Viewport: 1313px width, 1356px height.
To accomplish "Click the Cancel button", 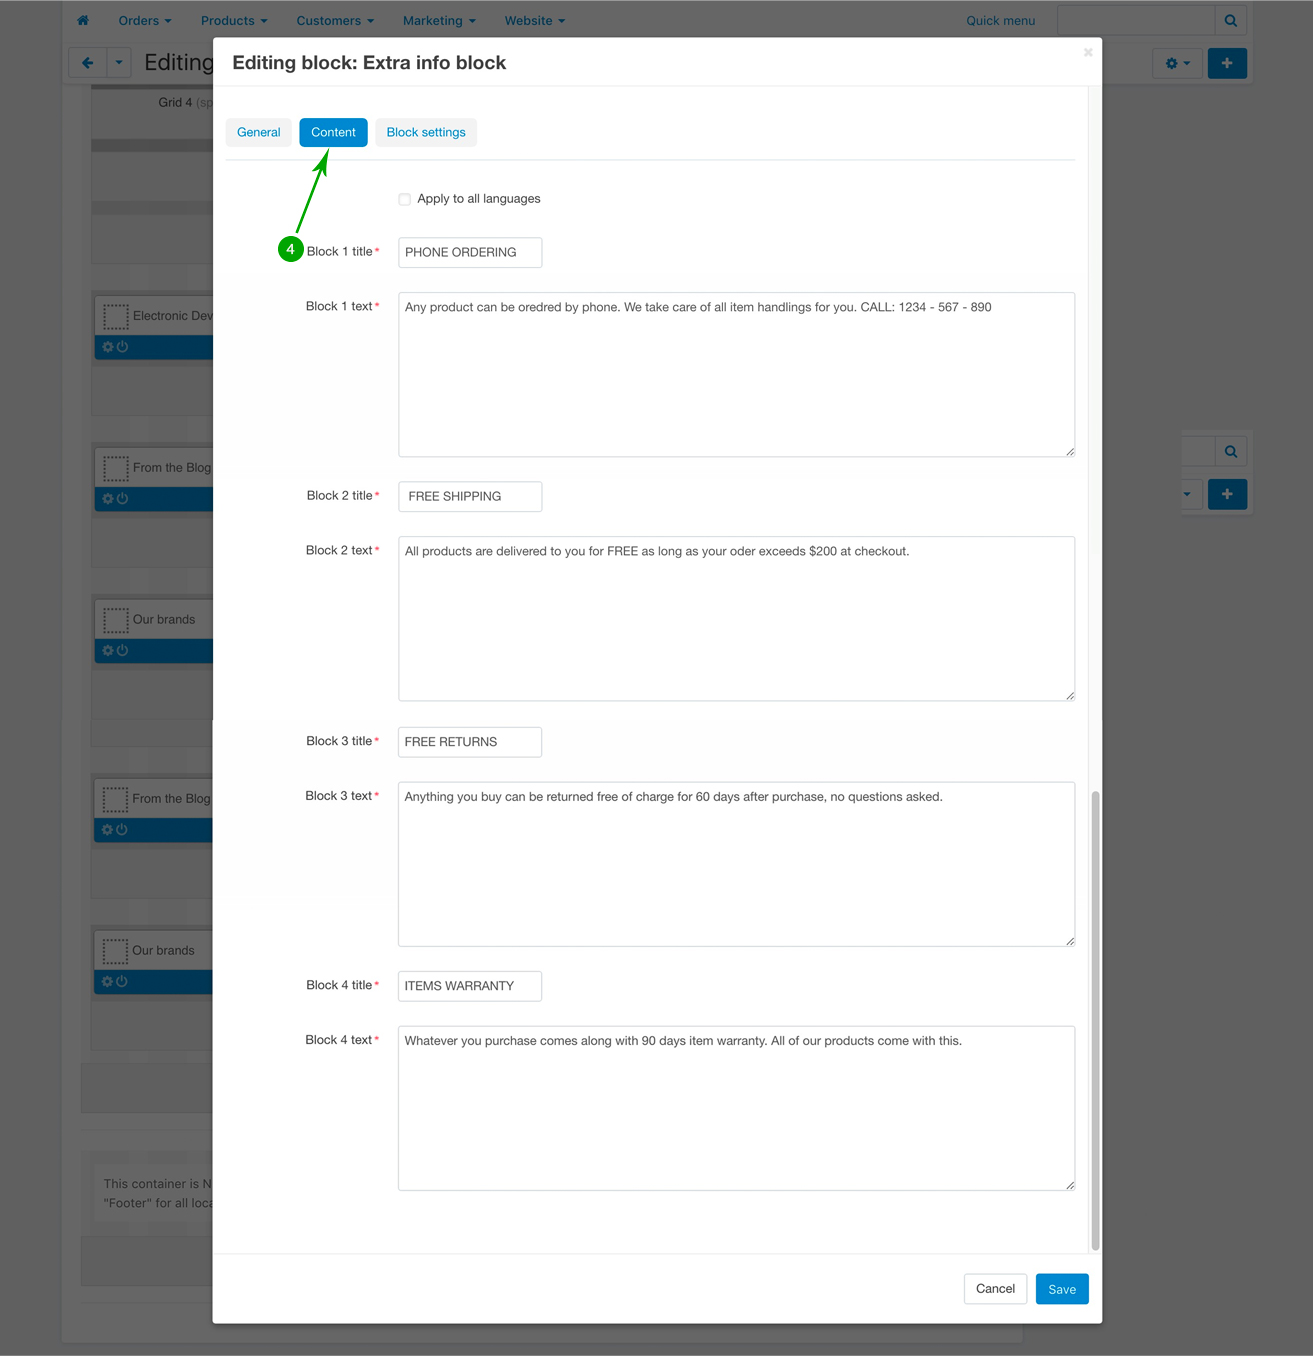I will click(x=995, y=1289).
